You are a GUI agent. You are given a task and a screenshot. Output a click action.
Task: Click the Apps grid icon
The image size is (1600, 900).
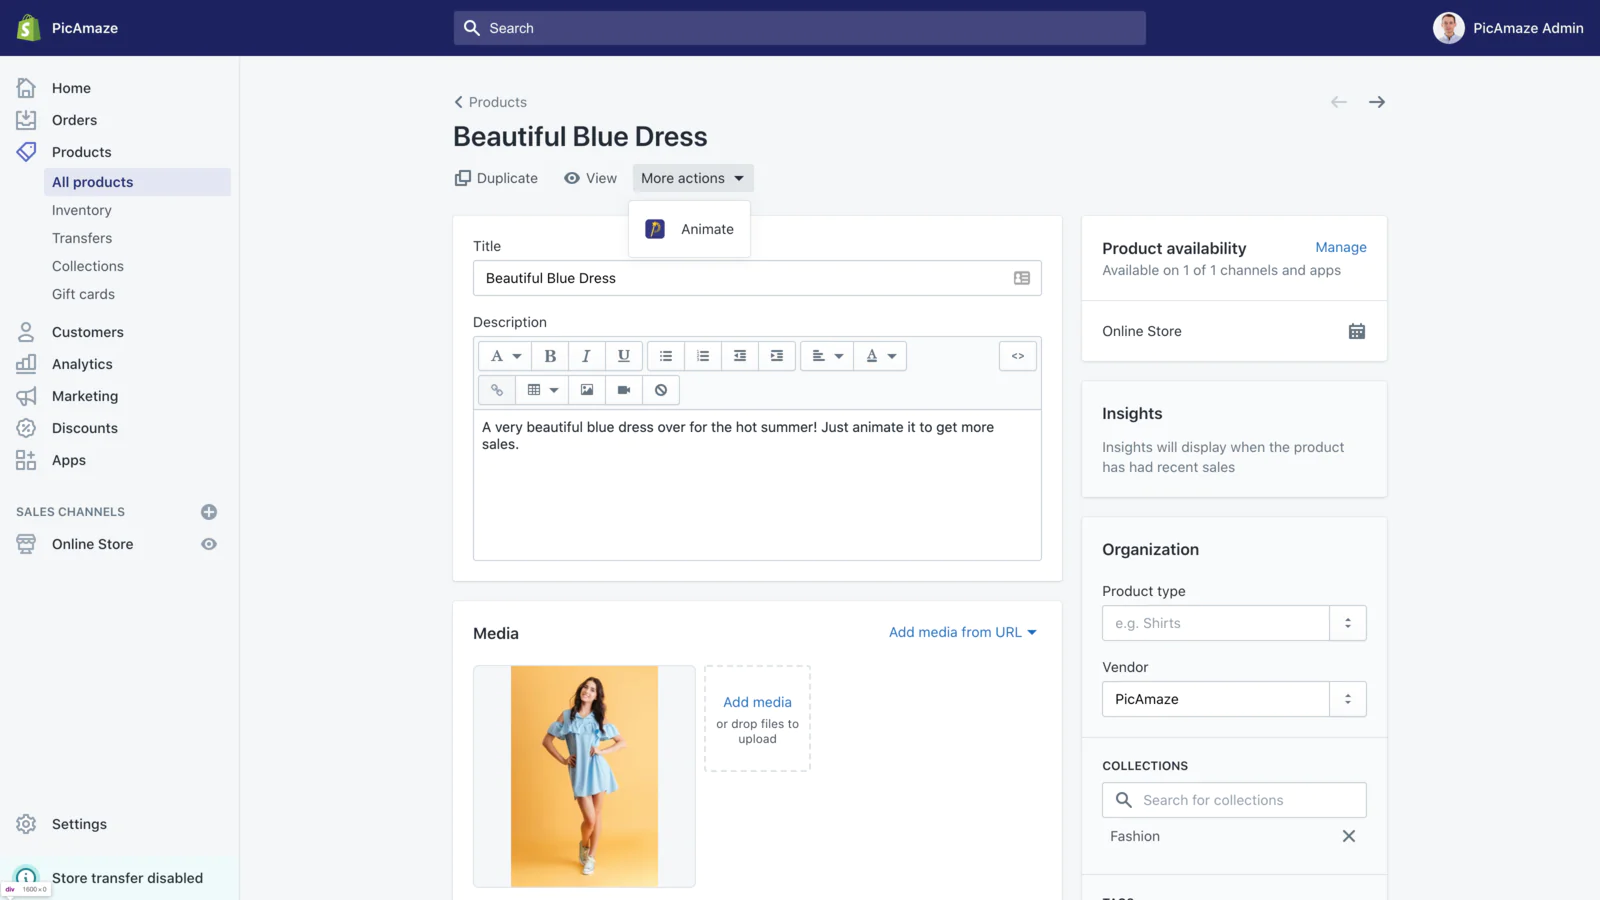click(26, 460)
